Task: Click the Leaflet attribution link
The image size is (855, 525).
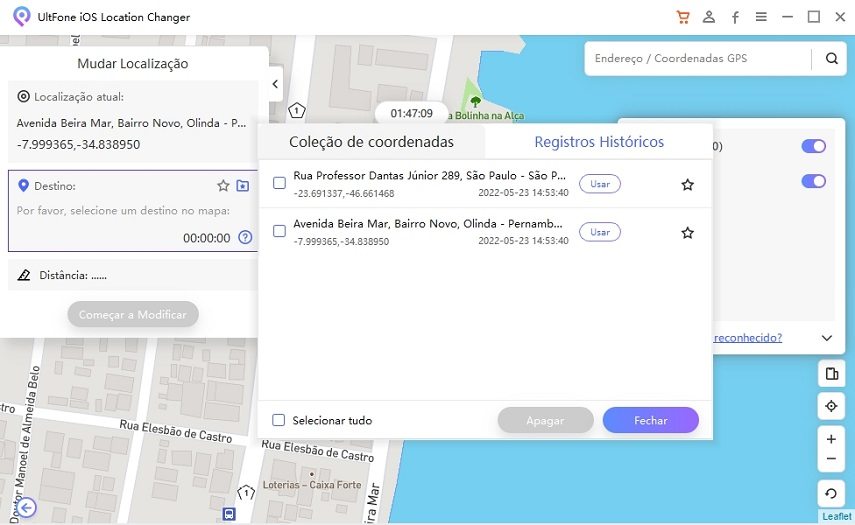Action: (x=836, y=516)
